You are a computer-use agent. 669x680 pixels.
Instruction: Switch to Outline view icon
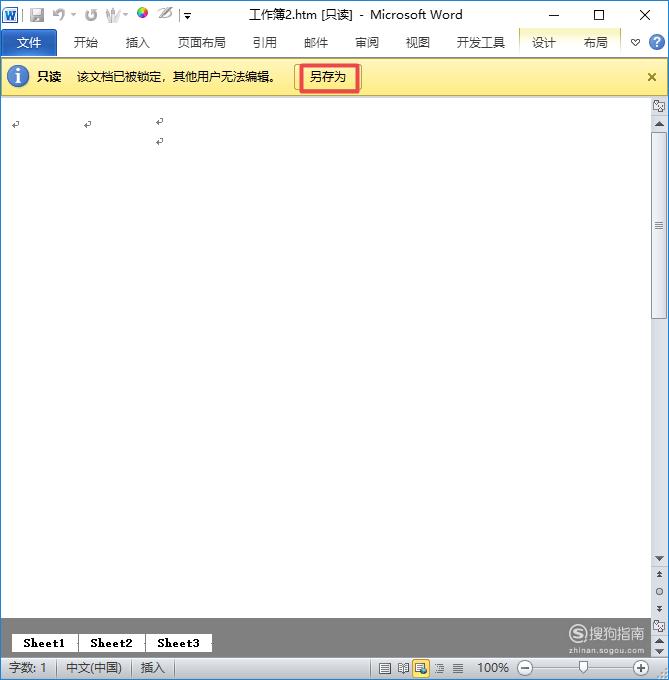click(x=440, y=668)
